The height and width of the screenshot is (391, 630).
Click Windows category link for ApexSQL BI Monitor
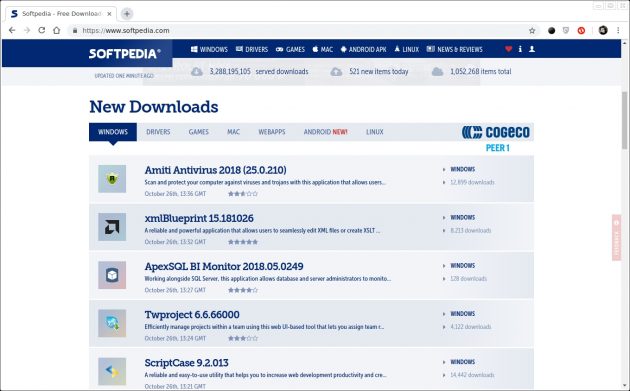tap(462, 266)
